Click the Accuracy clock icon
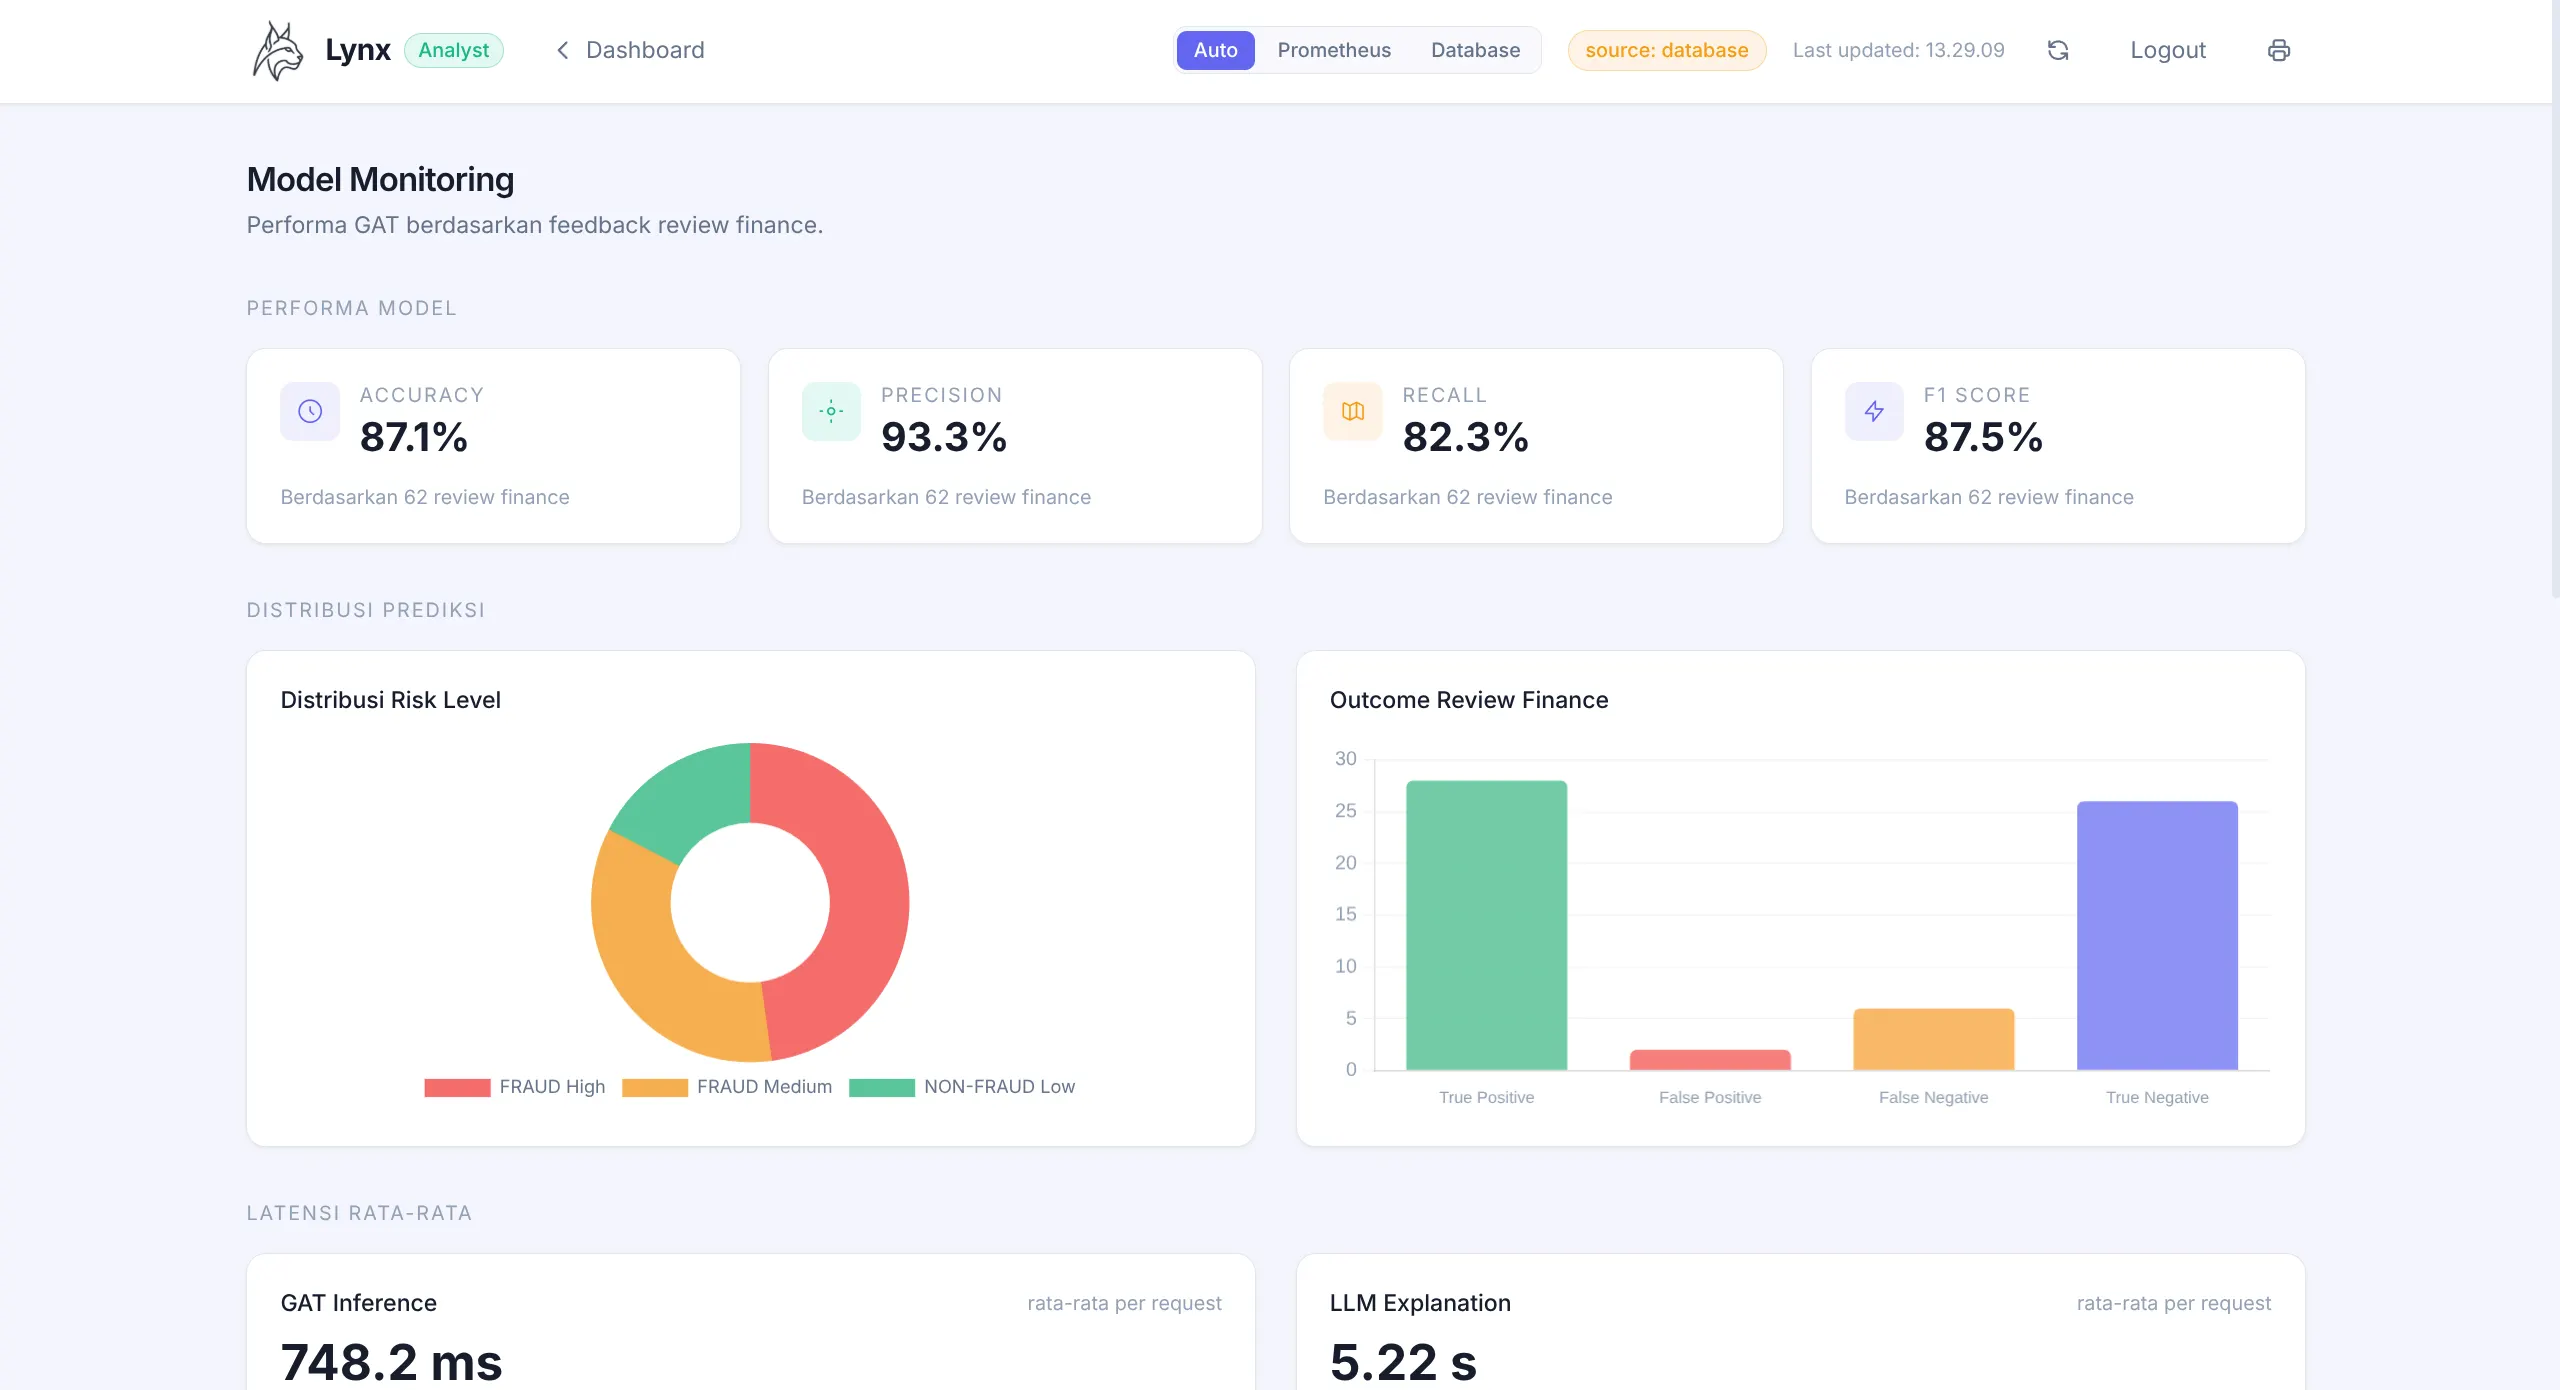This screenshot has width=2560, height=1390. pyautogui.click(x=310, y=411)
